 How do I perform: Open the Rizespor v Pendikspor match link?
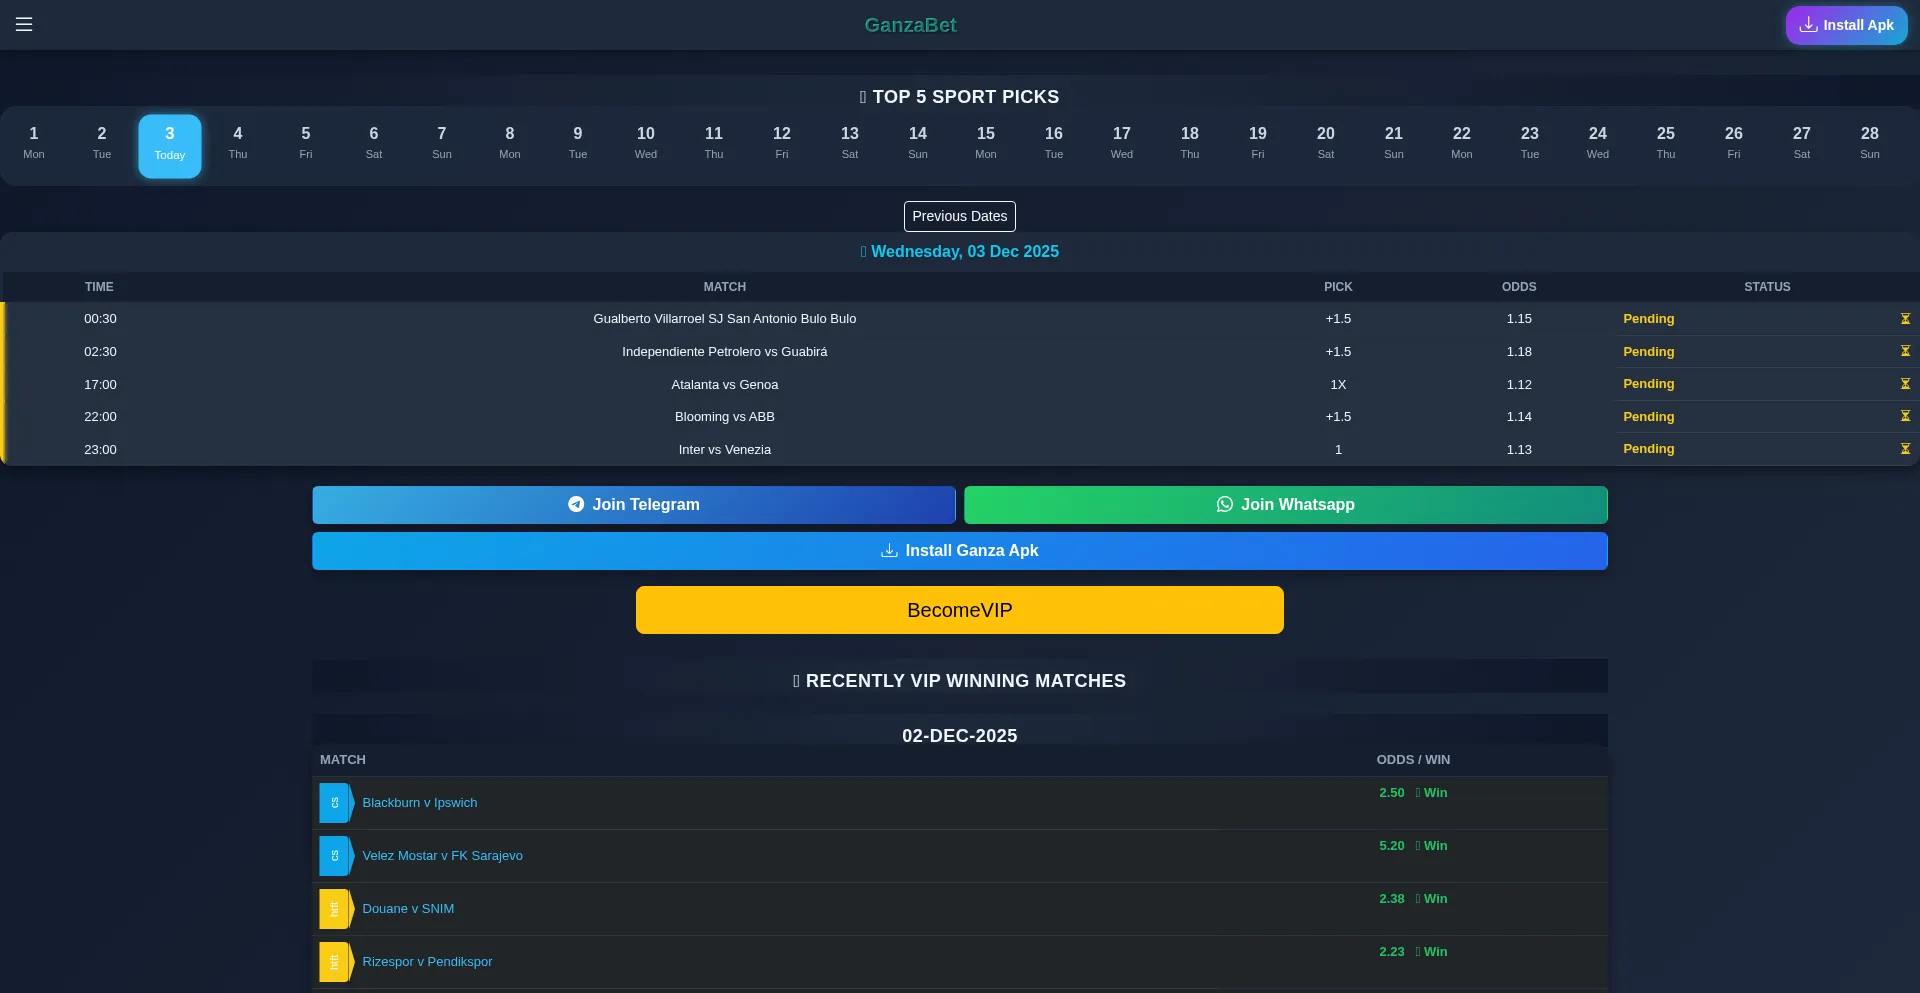point(427,962)
